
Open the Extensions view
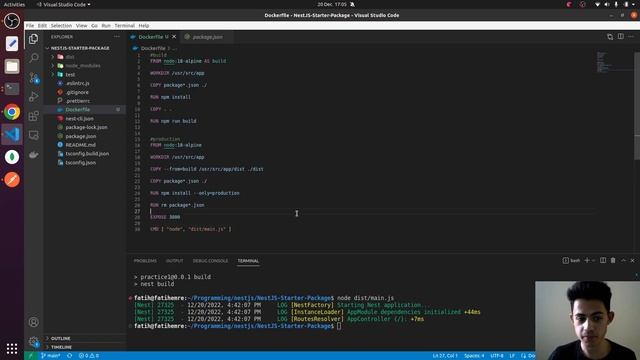click(x=33, y=116)
